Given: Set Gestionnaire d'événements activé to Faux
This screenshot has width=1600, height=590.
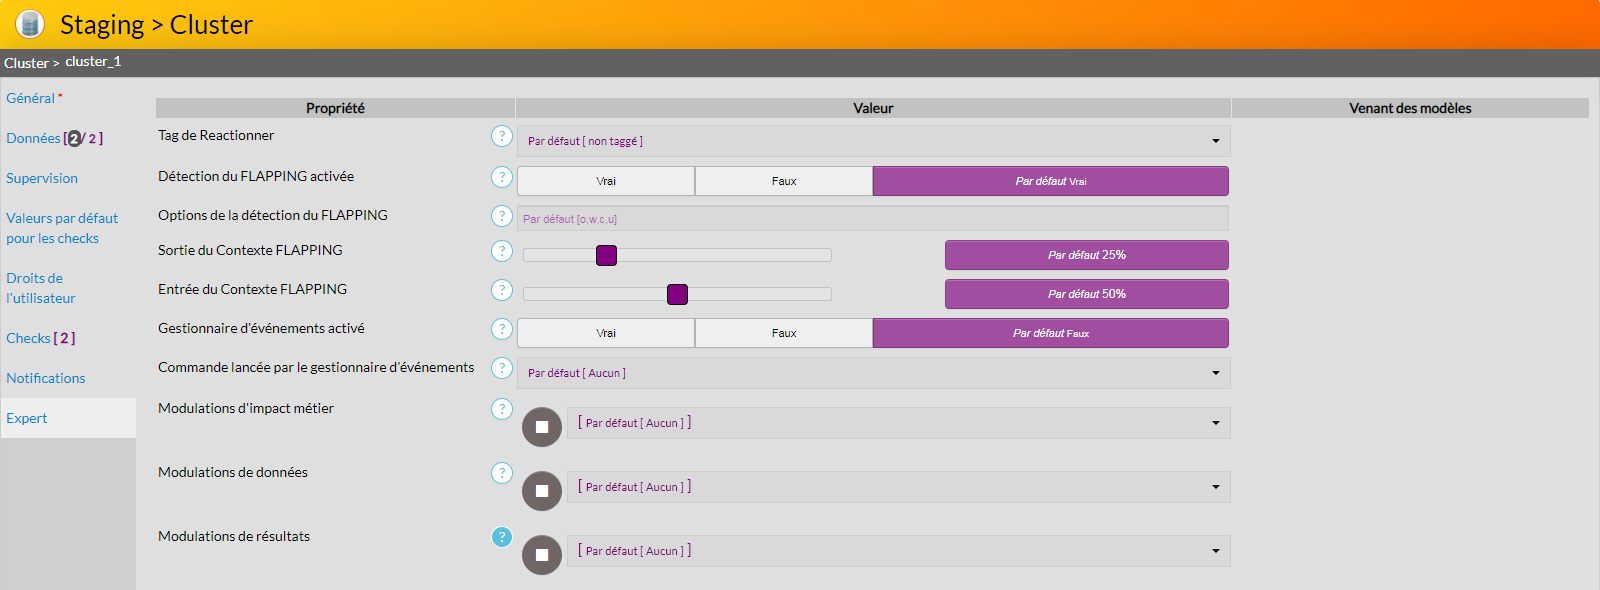Looking at the screenshot, I should pos(784,333).
